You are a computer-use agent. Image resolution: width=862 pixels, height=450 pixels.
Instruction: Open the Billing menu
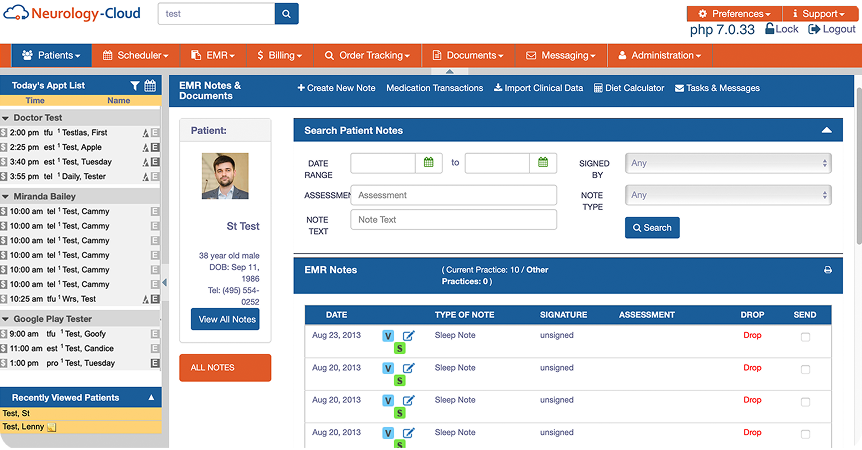[279, 55]
